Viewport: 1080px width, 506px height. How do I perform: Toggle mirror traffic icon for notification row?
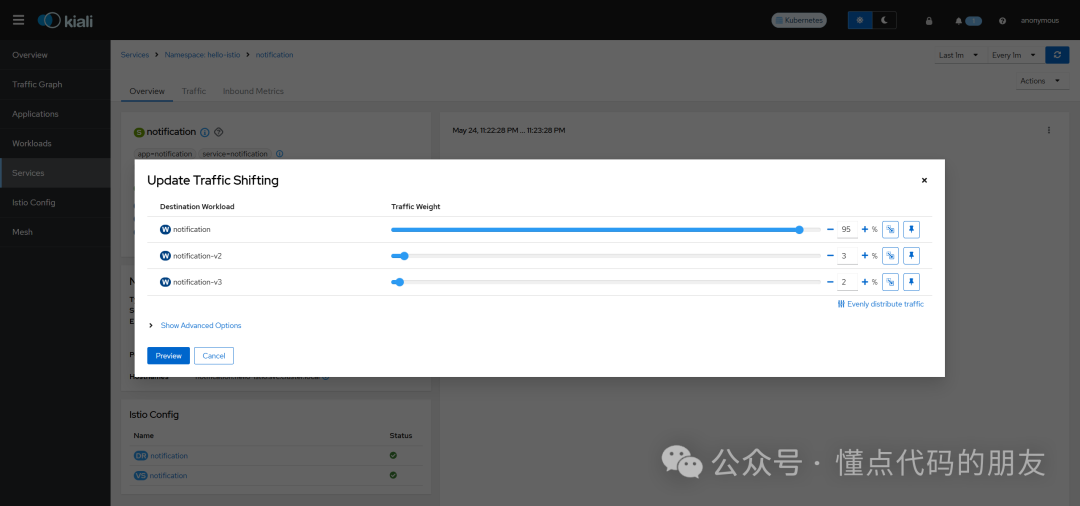point(890,229)
